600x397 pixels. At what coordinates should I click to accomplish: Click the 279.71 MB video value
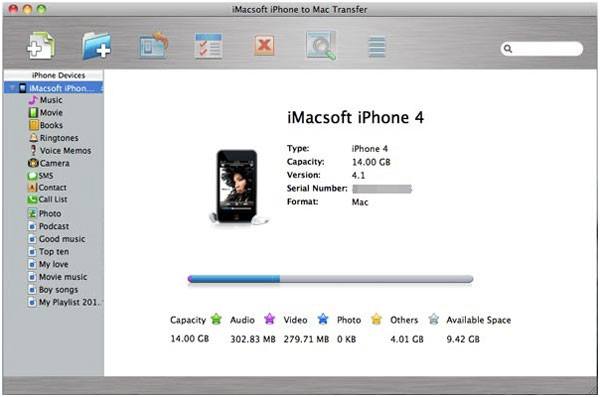click(x=306, y=339)
